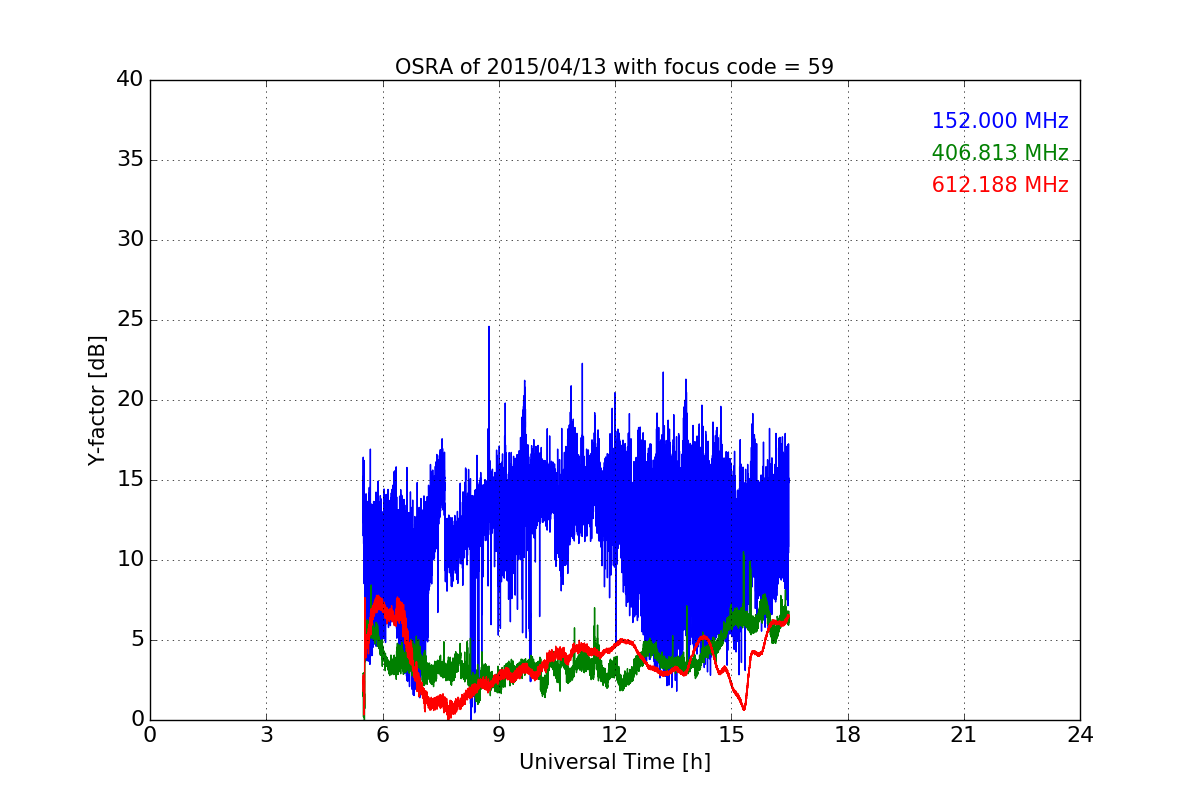The height and width of the screenshot is (800, 1200).
Task: Click the y-axis tick label 30
Action: tap(130, 240)
